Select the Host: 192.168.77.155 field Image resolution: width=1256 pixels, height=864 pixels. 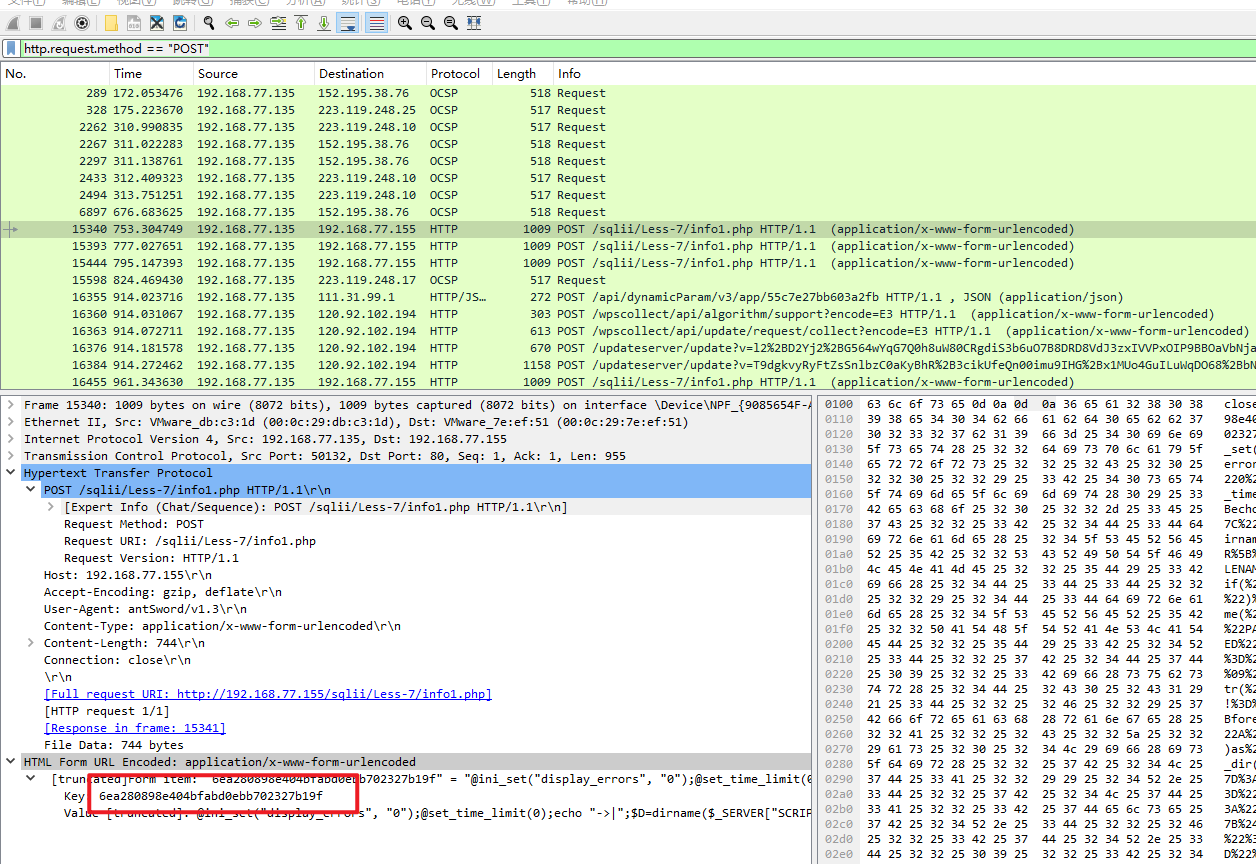(x=128, y=575)
